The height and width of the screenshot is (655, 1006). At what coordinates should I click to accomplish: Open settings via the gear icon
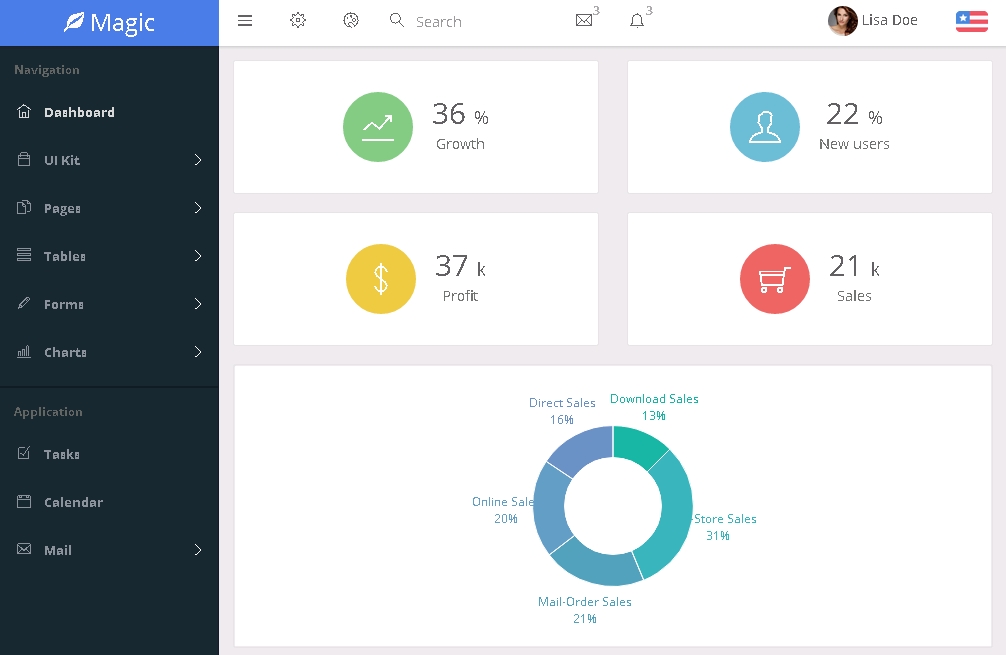point(298,21)
